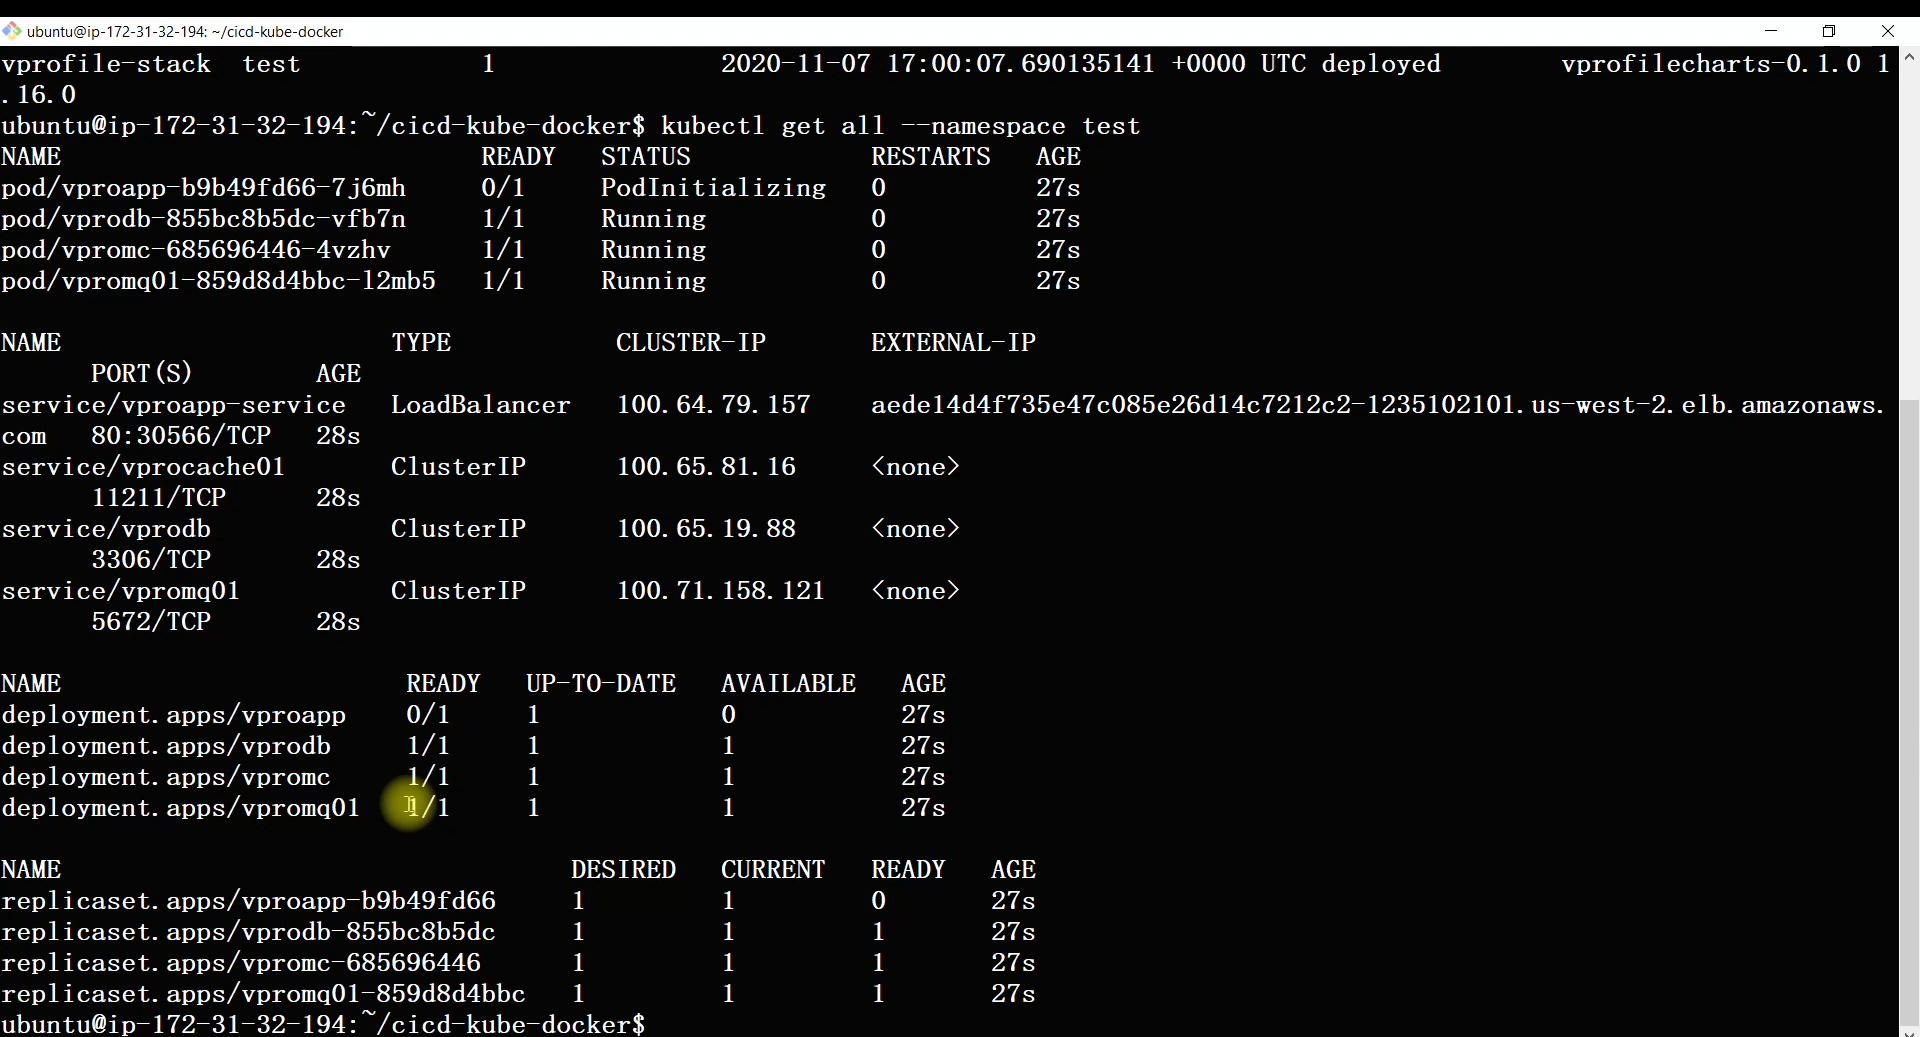Select pod/vproapp-b9b49fd66-7j6mh text

pyautogui.click(x=203, y=188)
